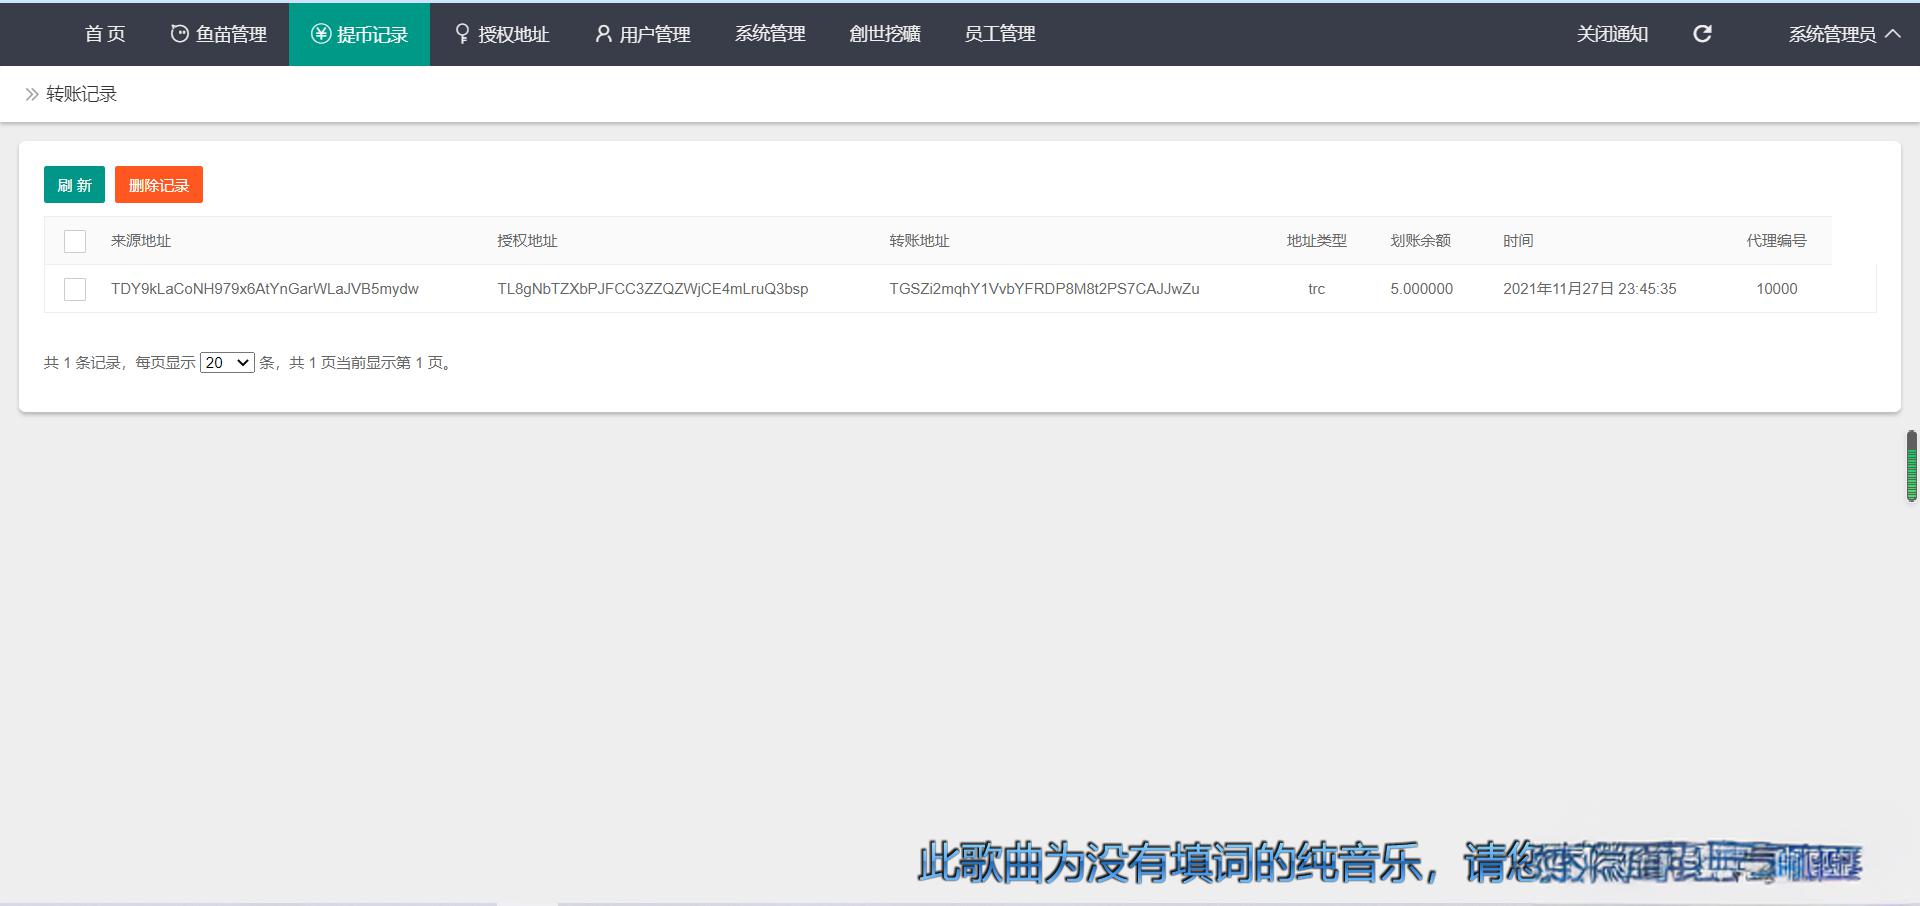Click the orange 删除记录 button
This screenshot has height=906, width=1920.
[159, 185]
